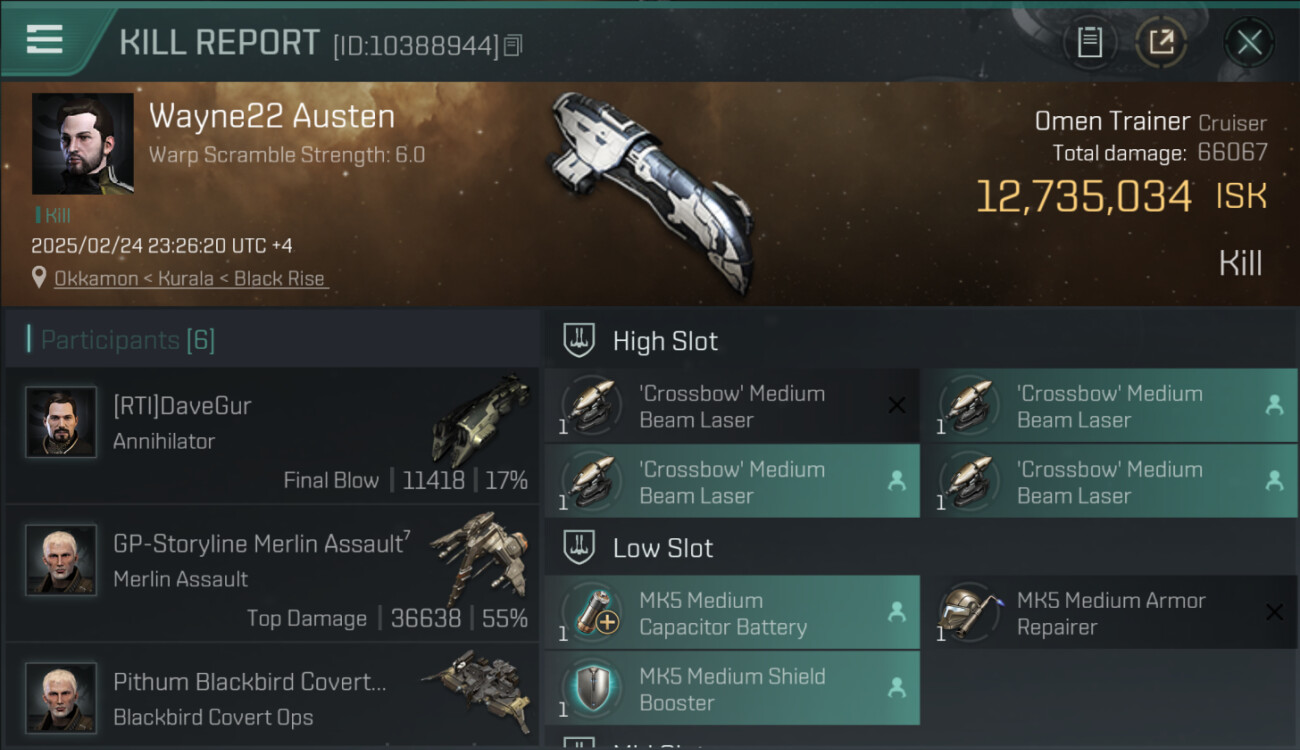Copy the kill report ID icon
Image resolution: width=1300 pixels, height=750 pixels.
coord(513,45)
